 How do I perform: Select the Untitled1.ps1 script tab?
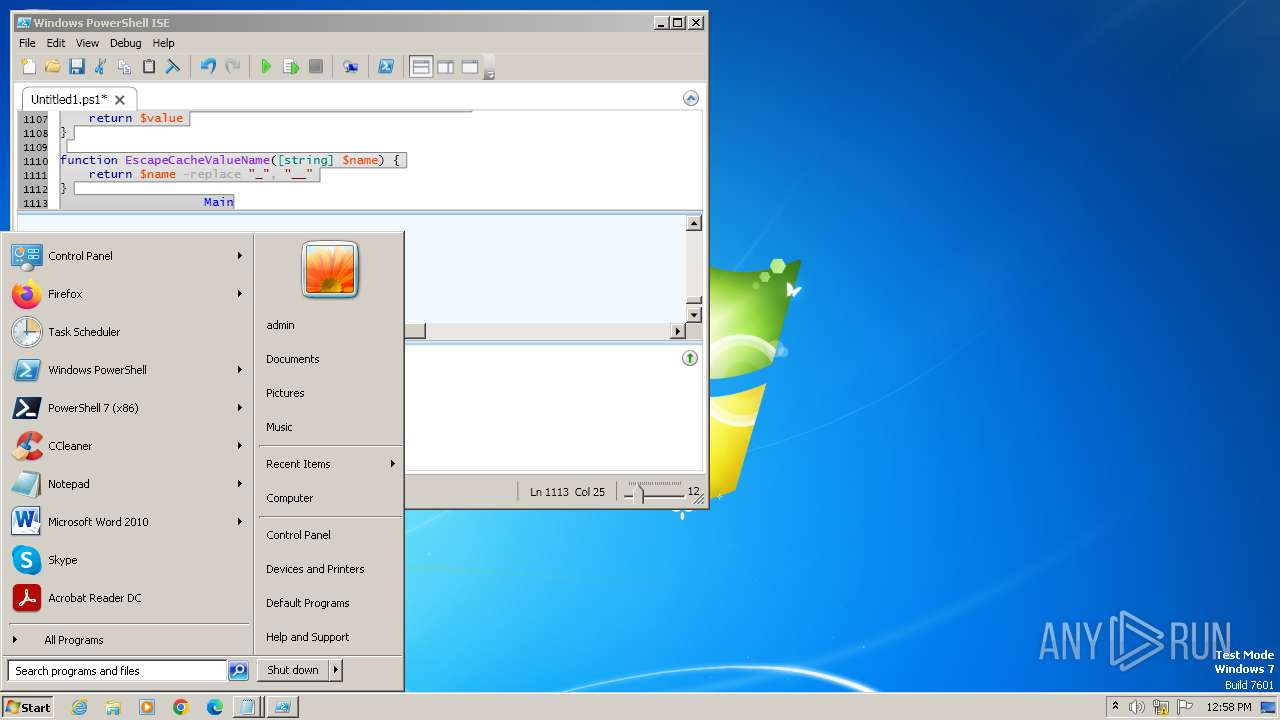click(69, 100)
